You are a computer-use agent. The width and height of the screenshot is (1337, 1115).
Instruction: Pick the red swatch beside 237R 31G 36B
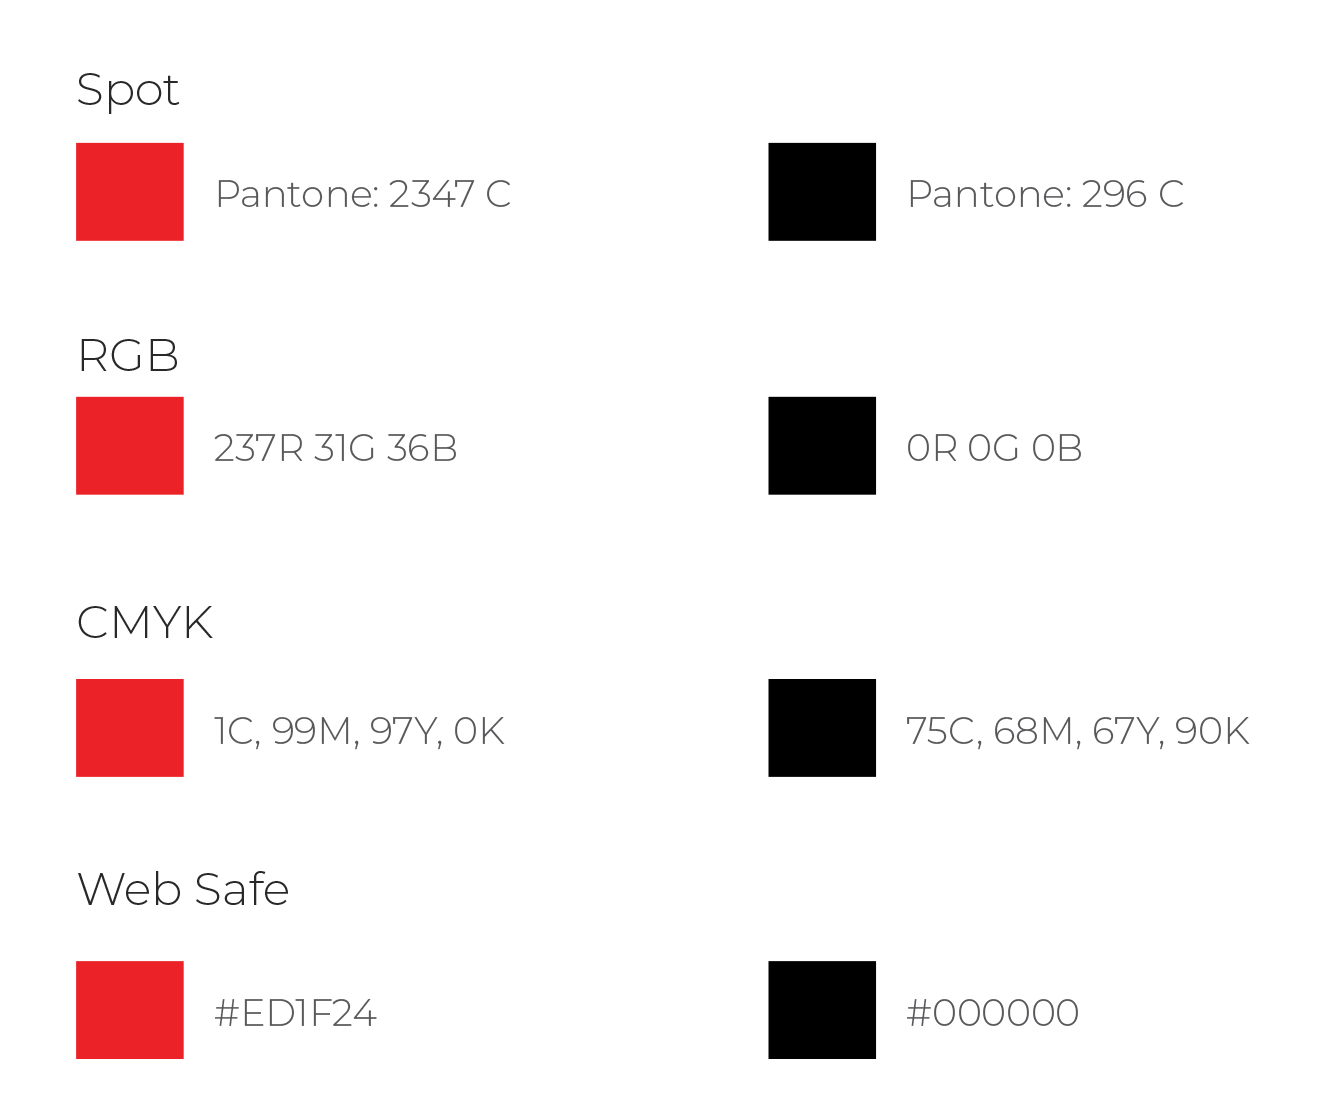pos(130,446)
